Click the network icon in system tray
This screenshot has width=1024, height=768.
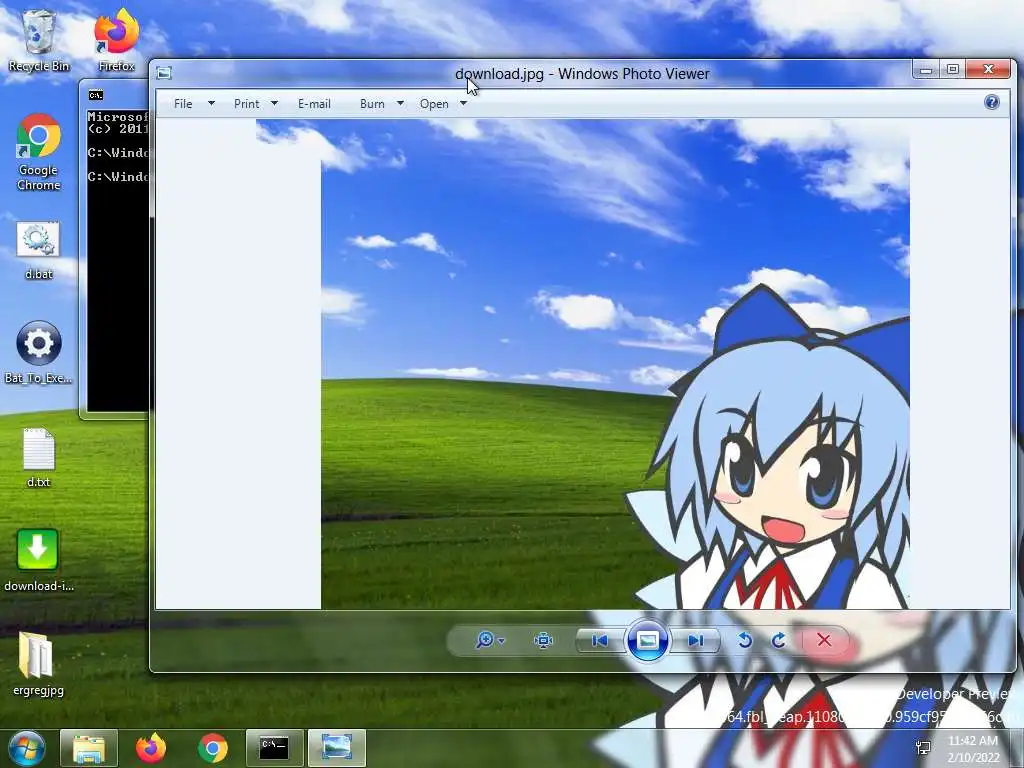(923, 748)
